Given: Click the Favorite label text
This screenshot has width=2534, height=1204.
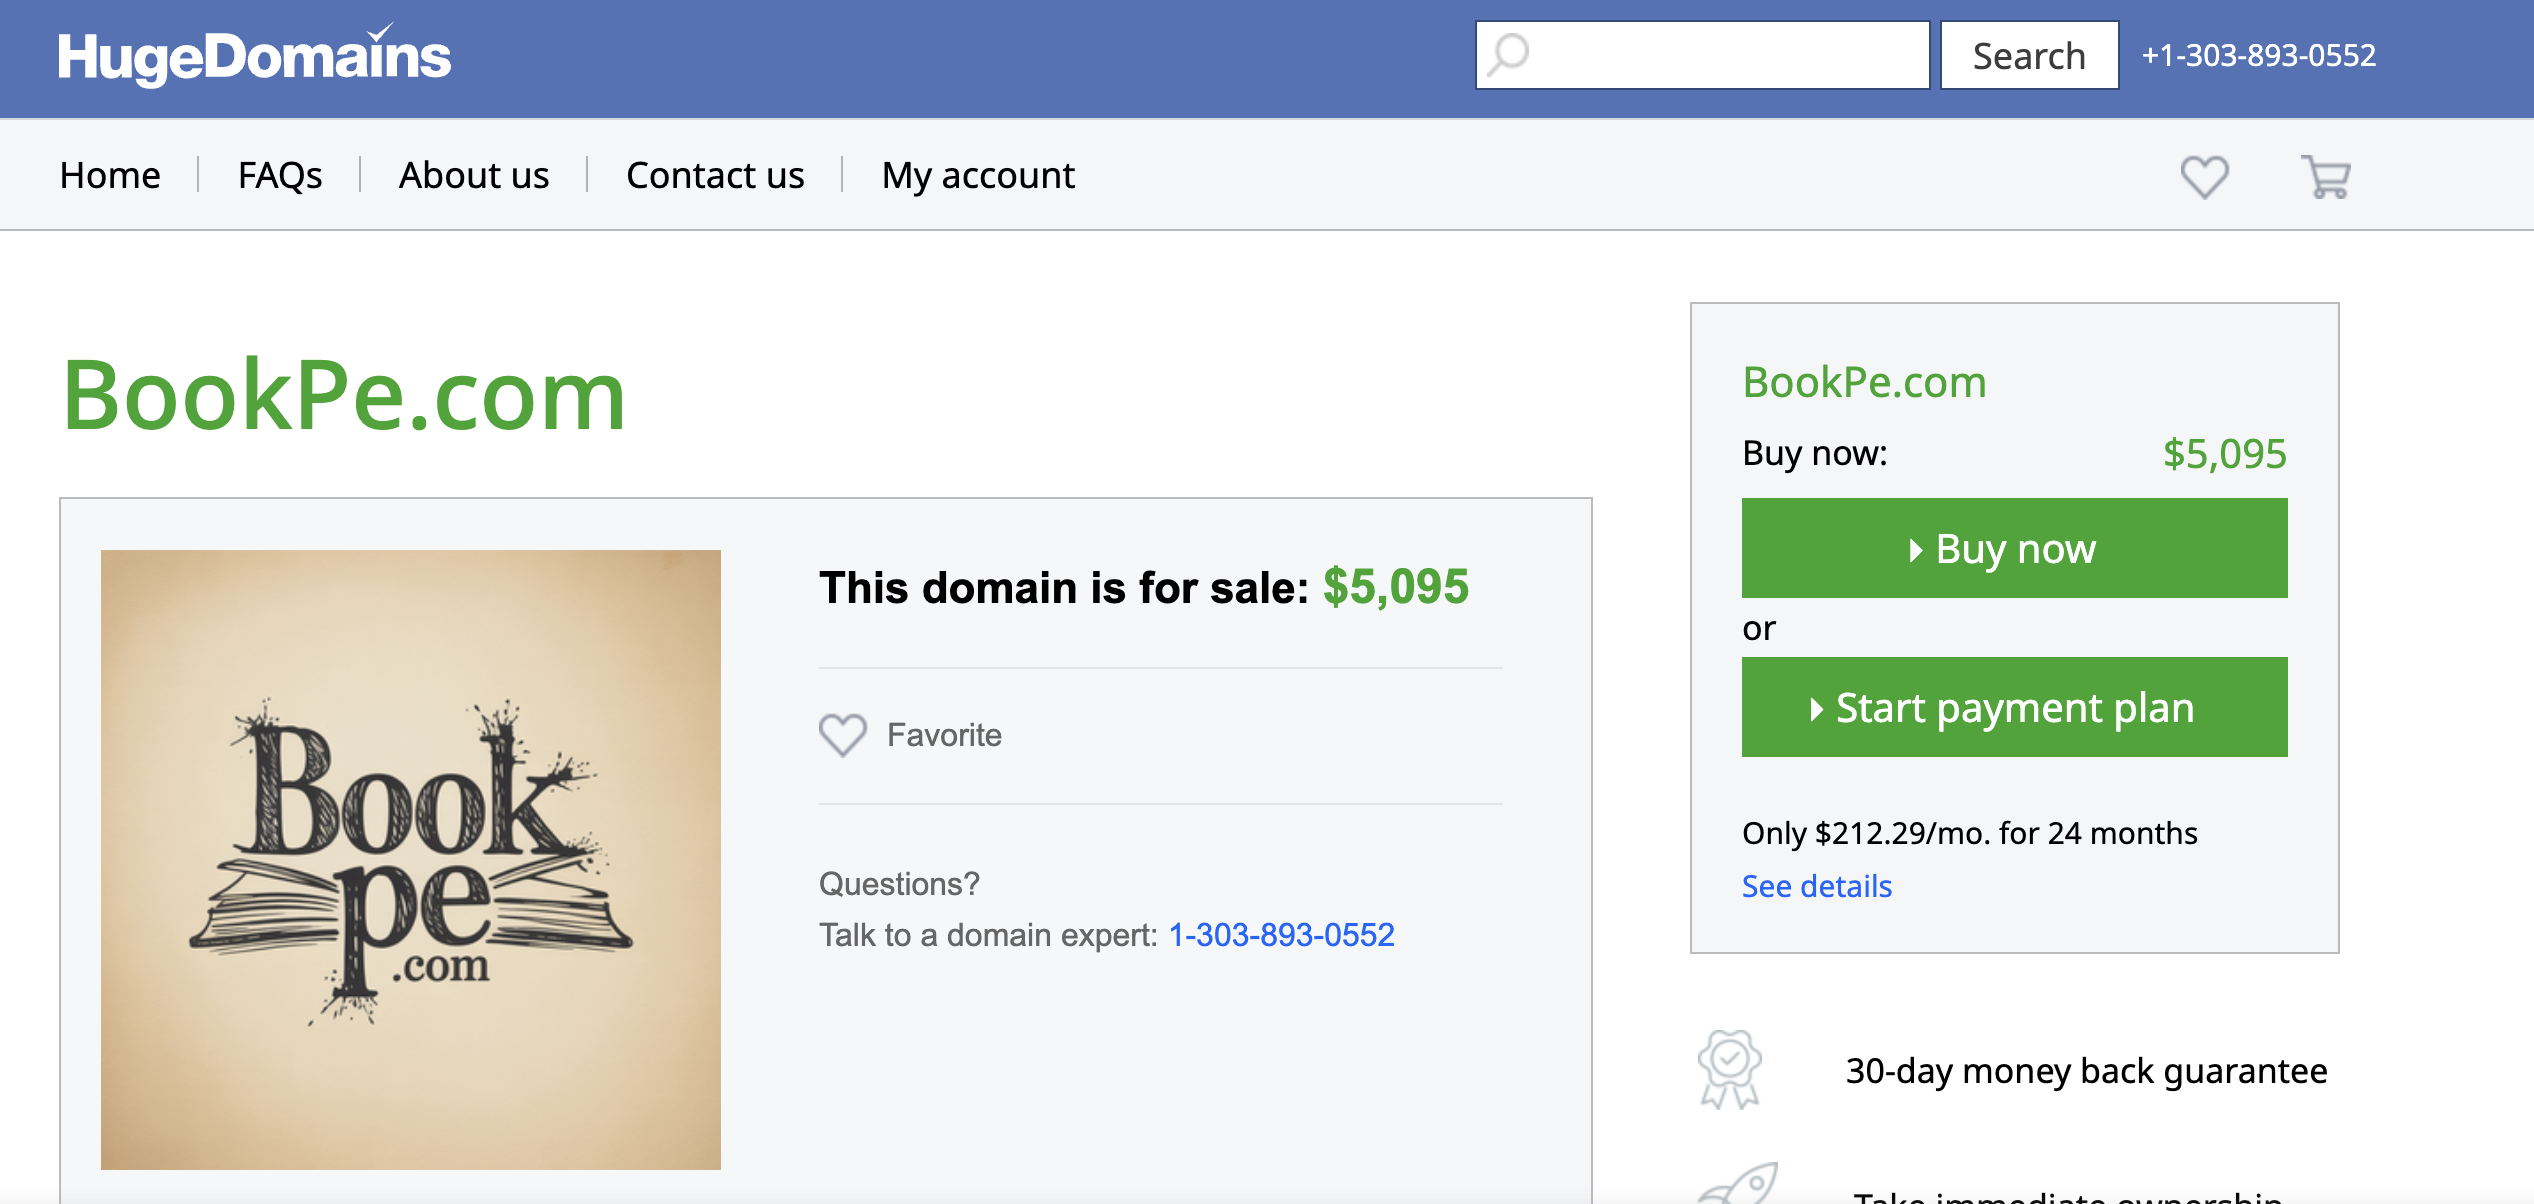Looking at the screenshot, I should 944,735.
